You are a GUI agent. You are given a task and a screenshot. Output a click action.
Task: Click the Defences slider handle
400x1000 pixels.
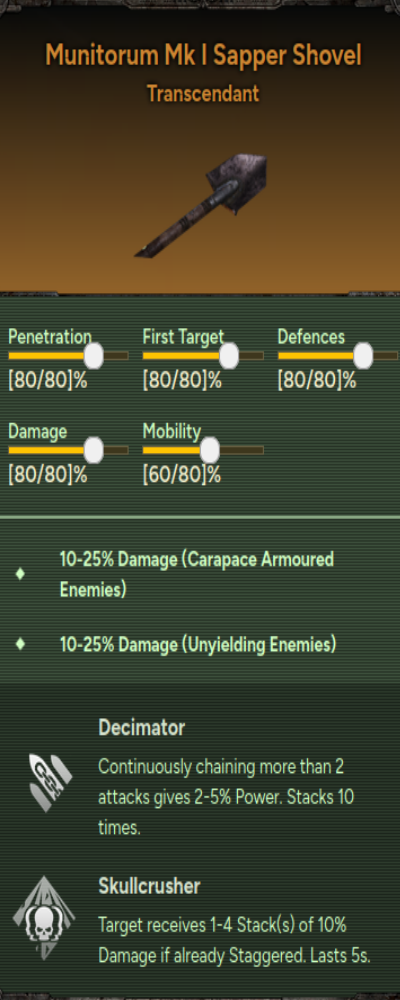tap(363, 355)
